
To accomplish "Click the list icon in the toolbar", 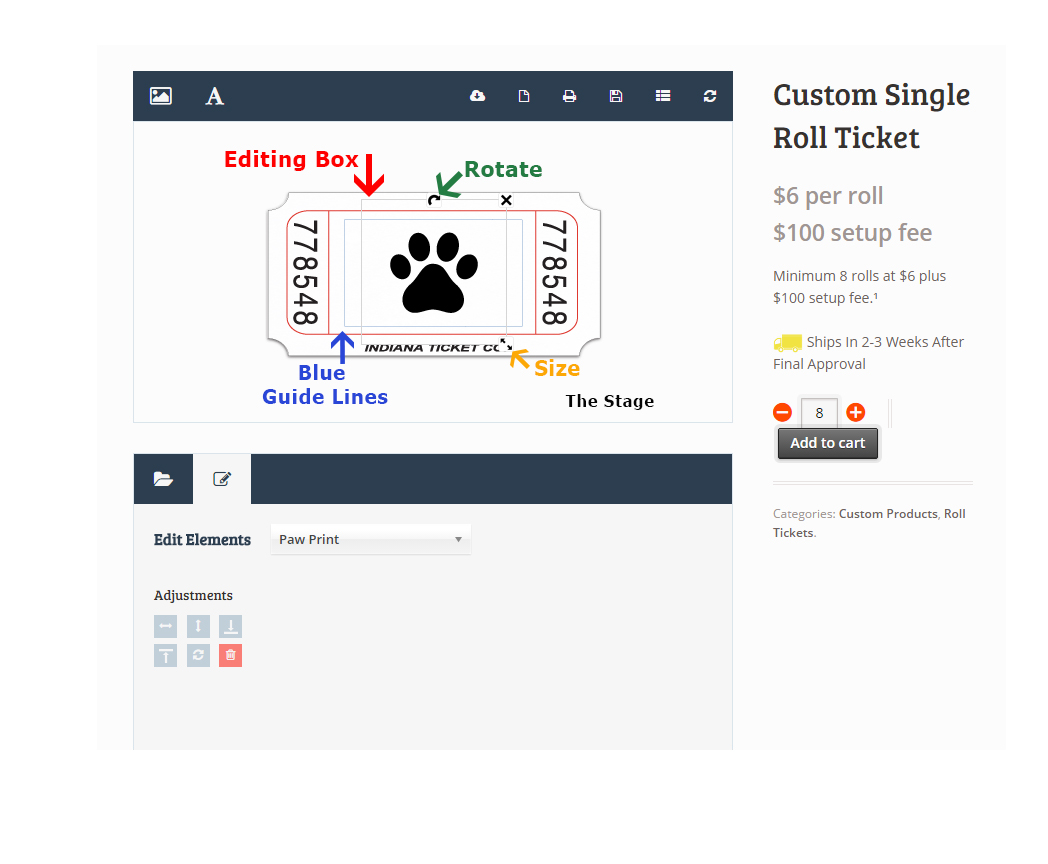I will [x=663, y=96].
